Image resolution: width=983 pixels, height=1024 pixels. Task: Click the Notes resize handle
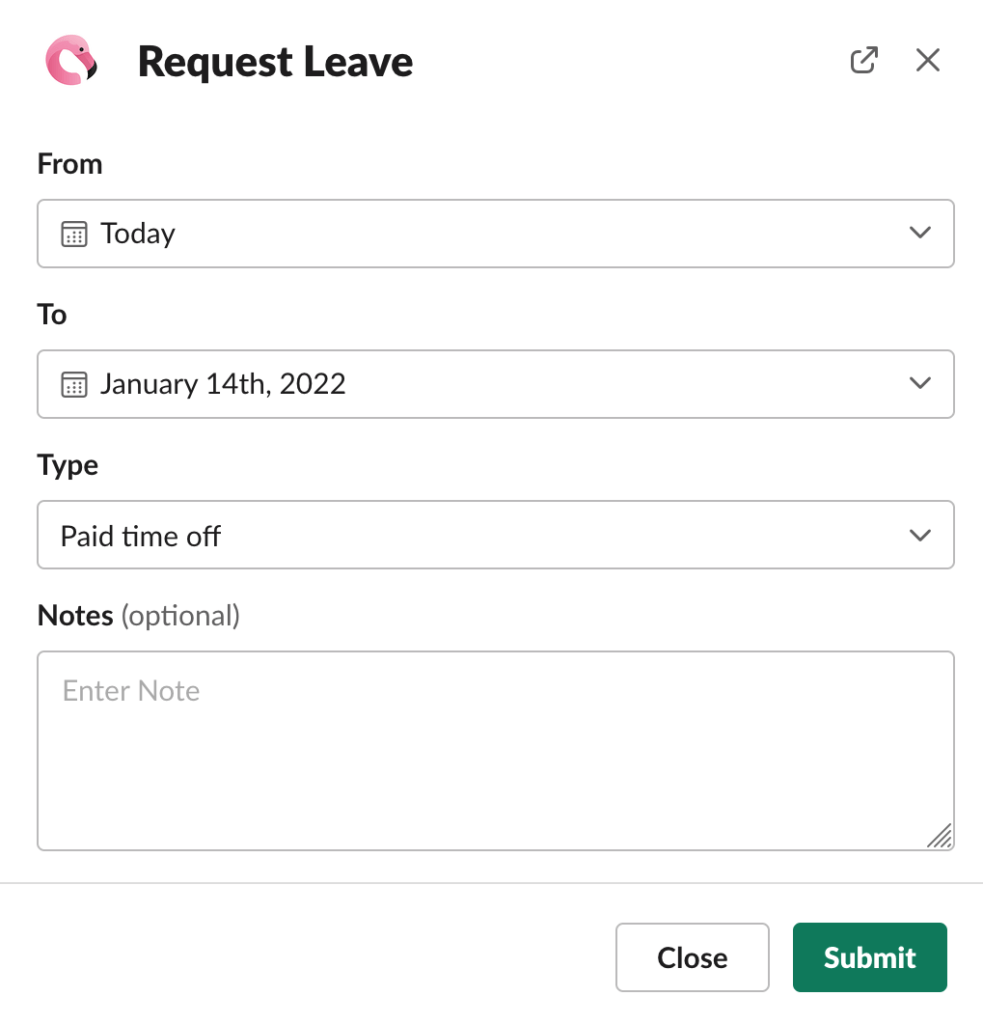click(940, 837)
